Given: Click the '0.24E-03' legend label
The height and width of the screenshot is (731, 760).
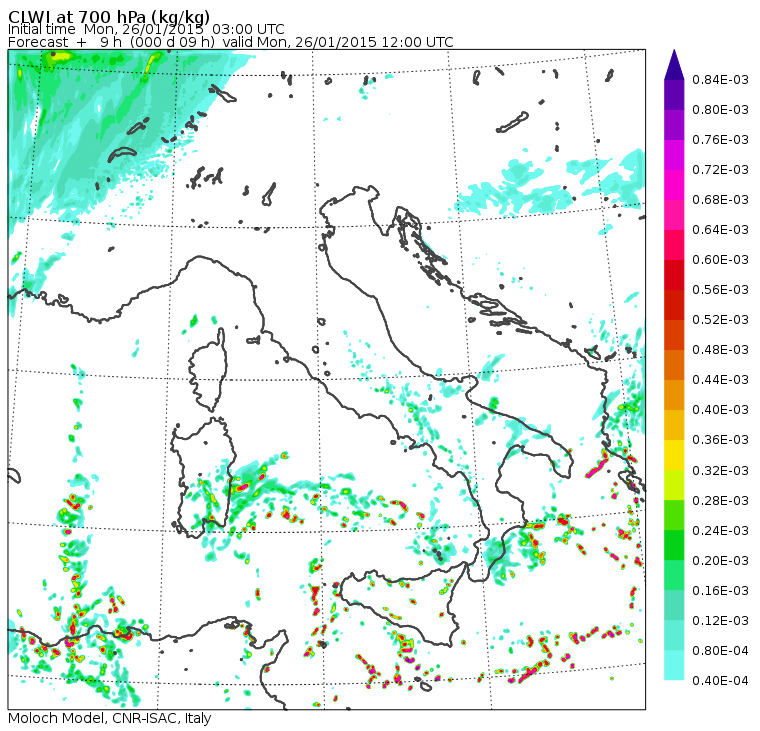Looking at the screenshot, I should point(720,530).
